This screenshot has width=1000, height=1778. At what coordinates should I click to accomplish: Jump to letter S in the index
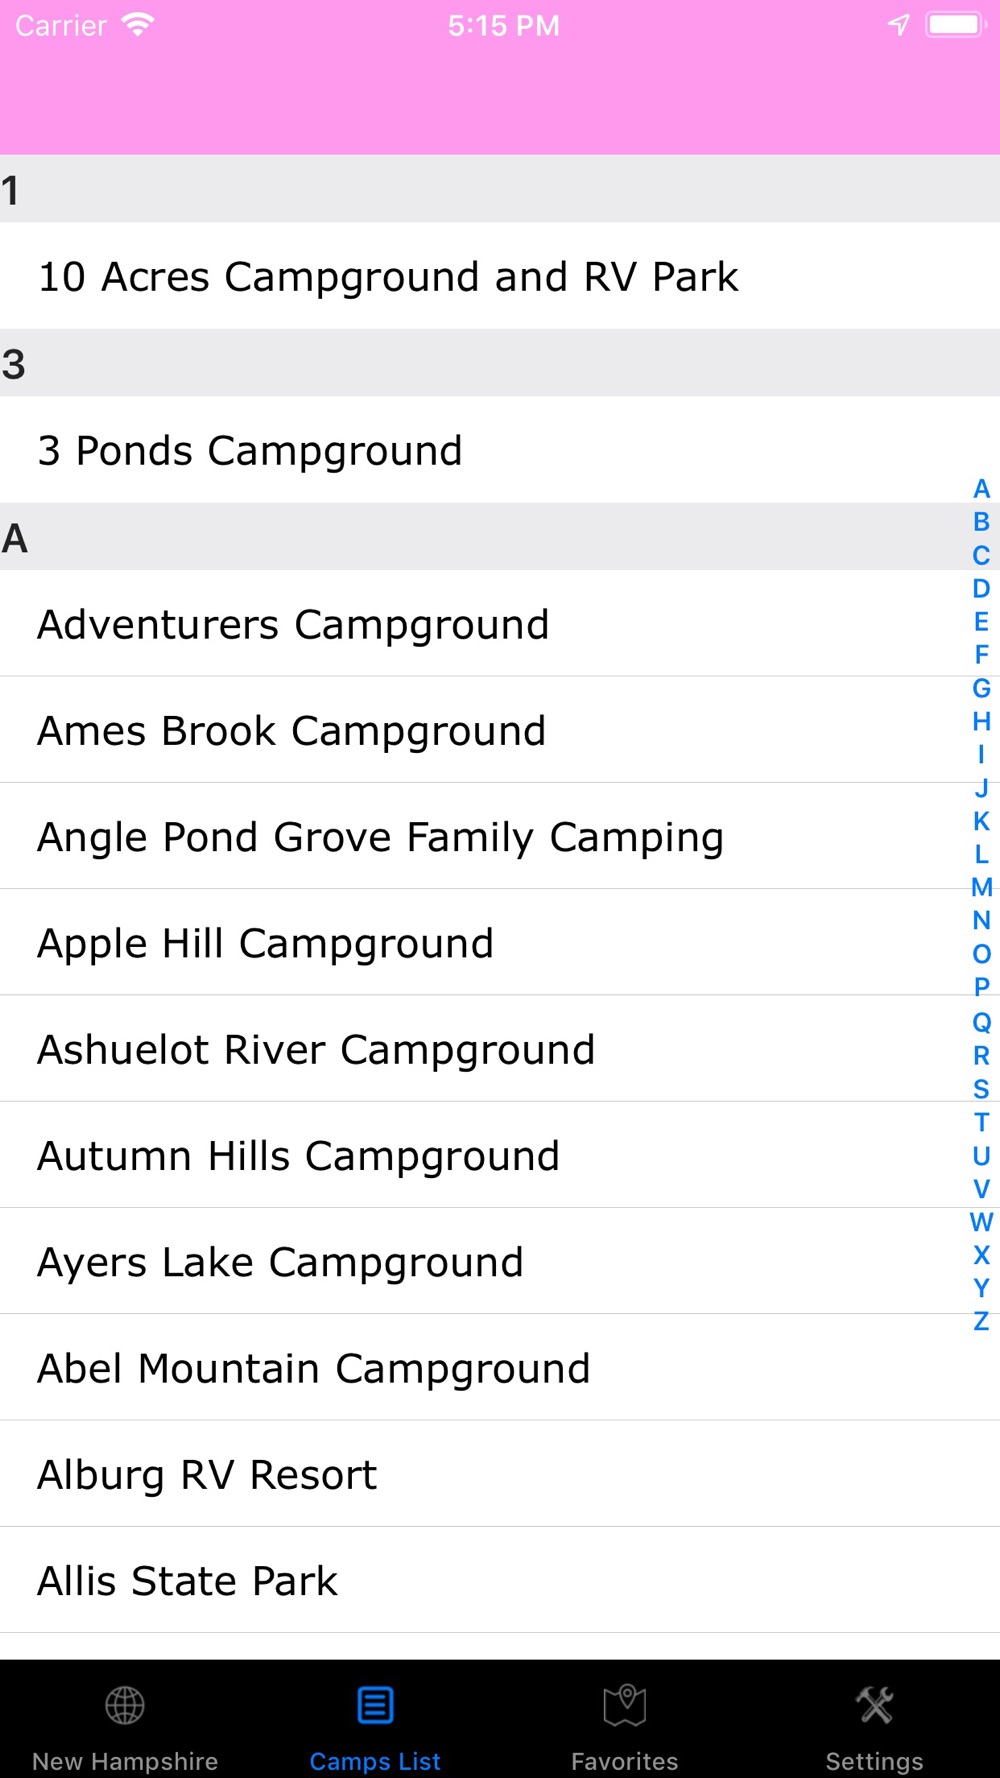(x=981, y=1088)
